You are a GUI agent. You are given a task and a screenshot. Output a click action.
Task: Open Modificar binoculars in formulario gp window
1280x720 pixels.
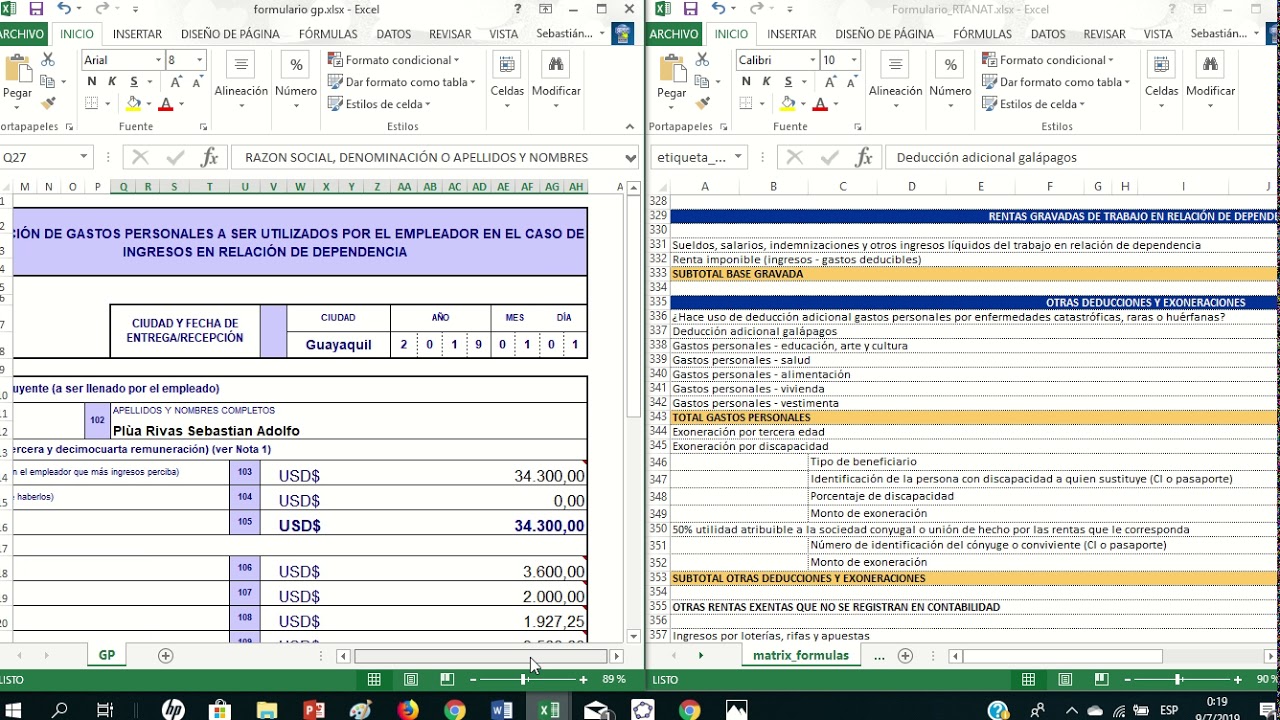pos(556,76)
